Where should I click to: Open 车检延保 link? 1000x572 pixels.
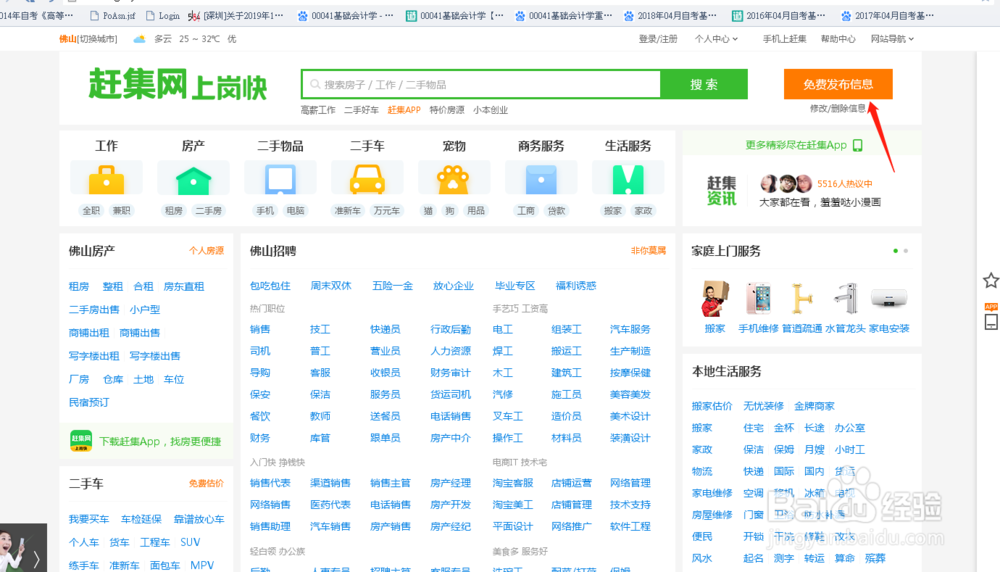pos(141,519)
